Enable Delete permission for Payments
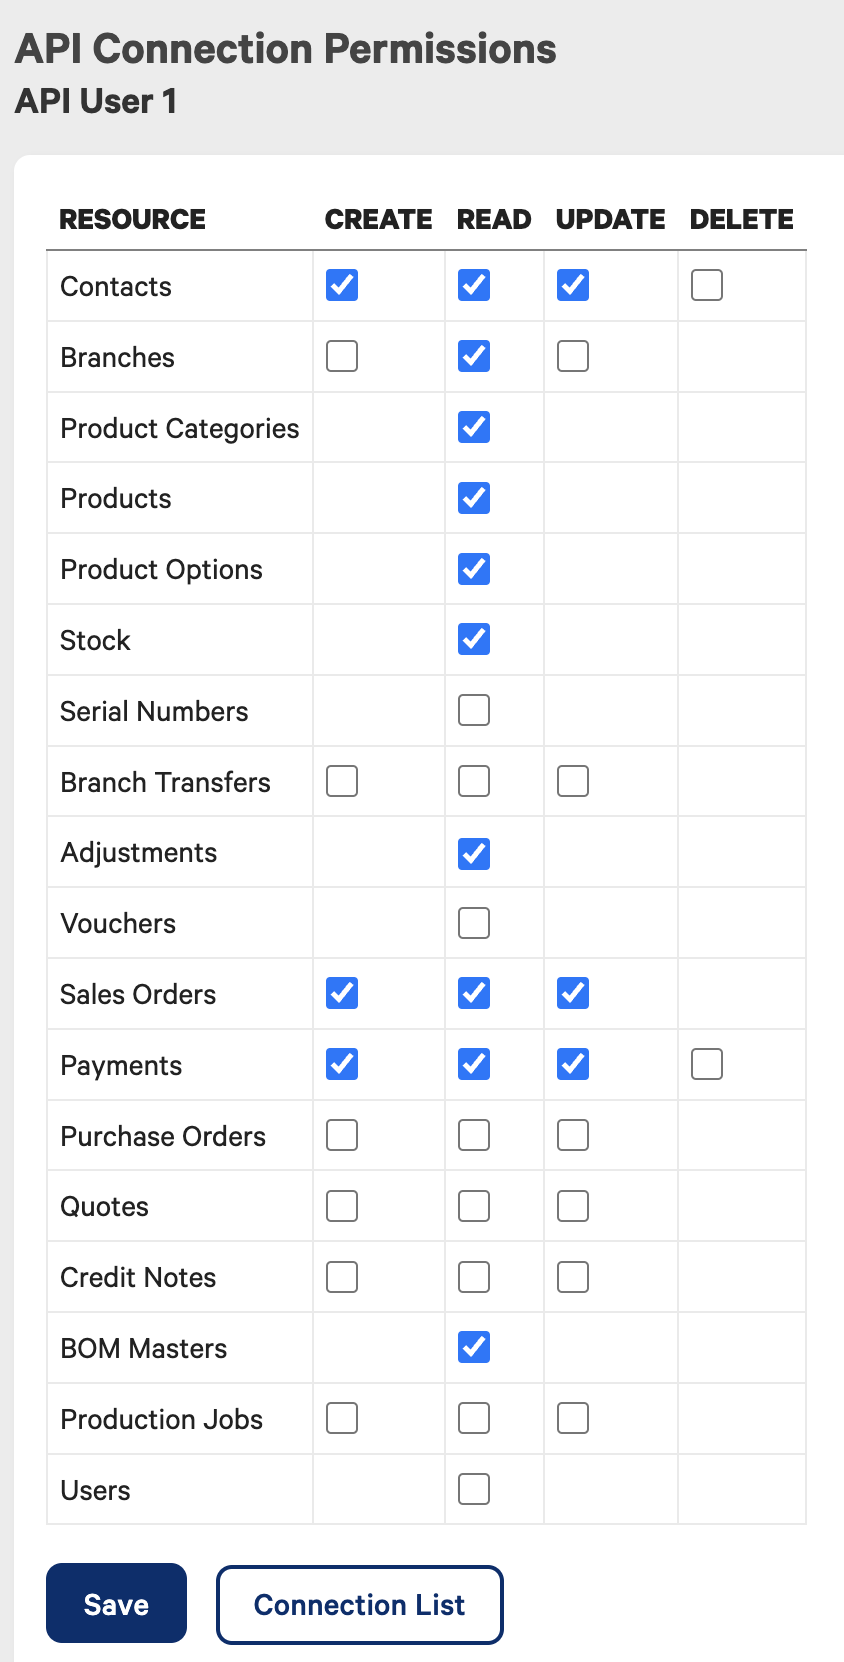Screen dimensions: 844x1662 [707, 1064]
